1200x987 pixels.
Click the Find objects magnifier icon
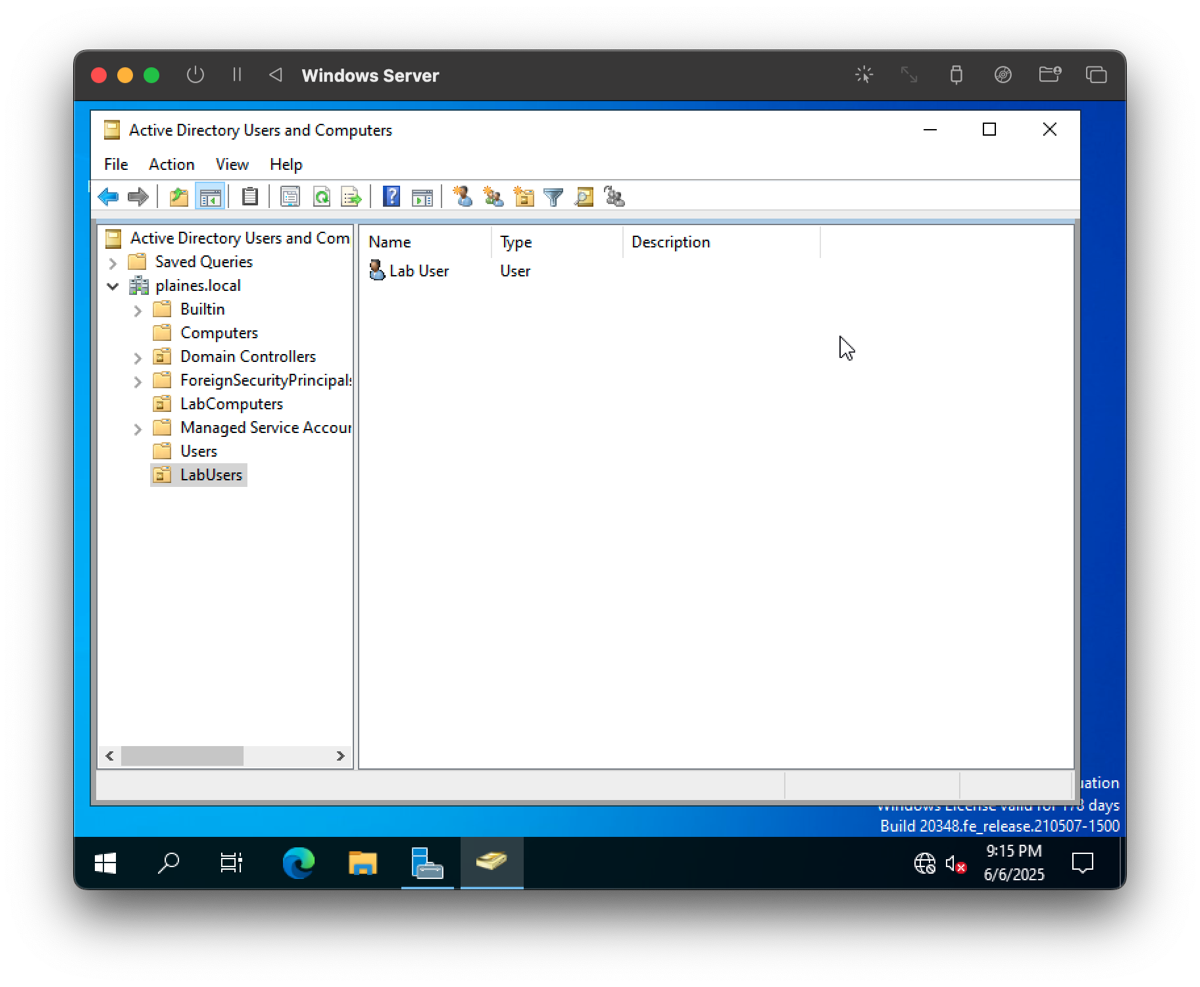(x=584, y=197)
